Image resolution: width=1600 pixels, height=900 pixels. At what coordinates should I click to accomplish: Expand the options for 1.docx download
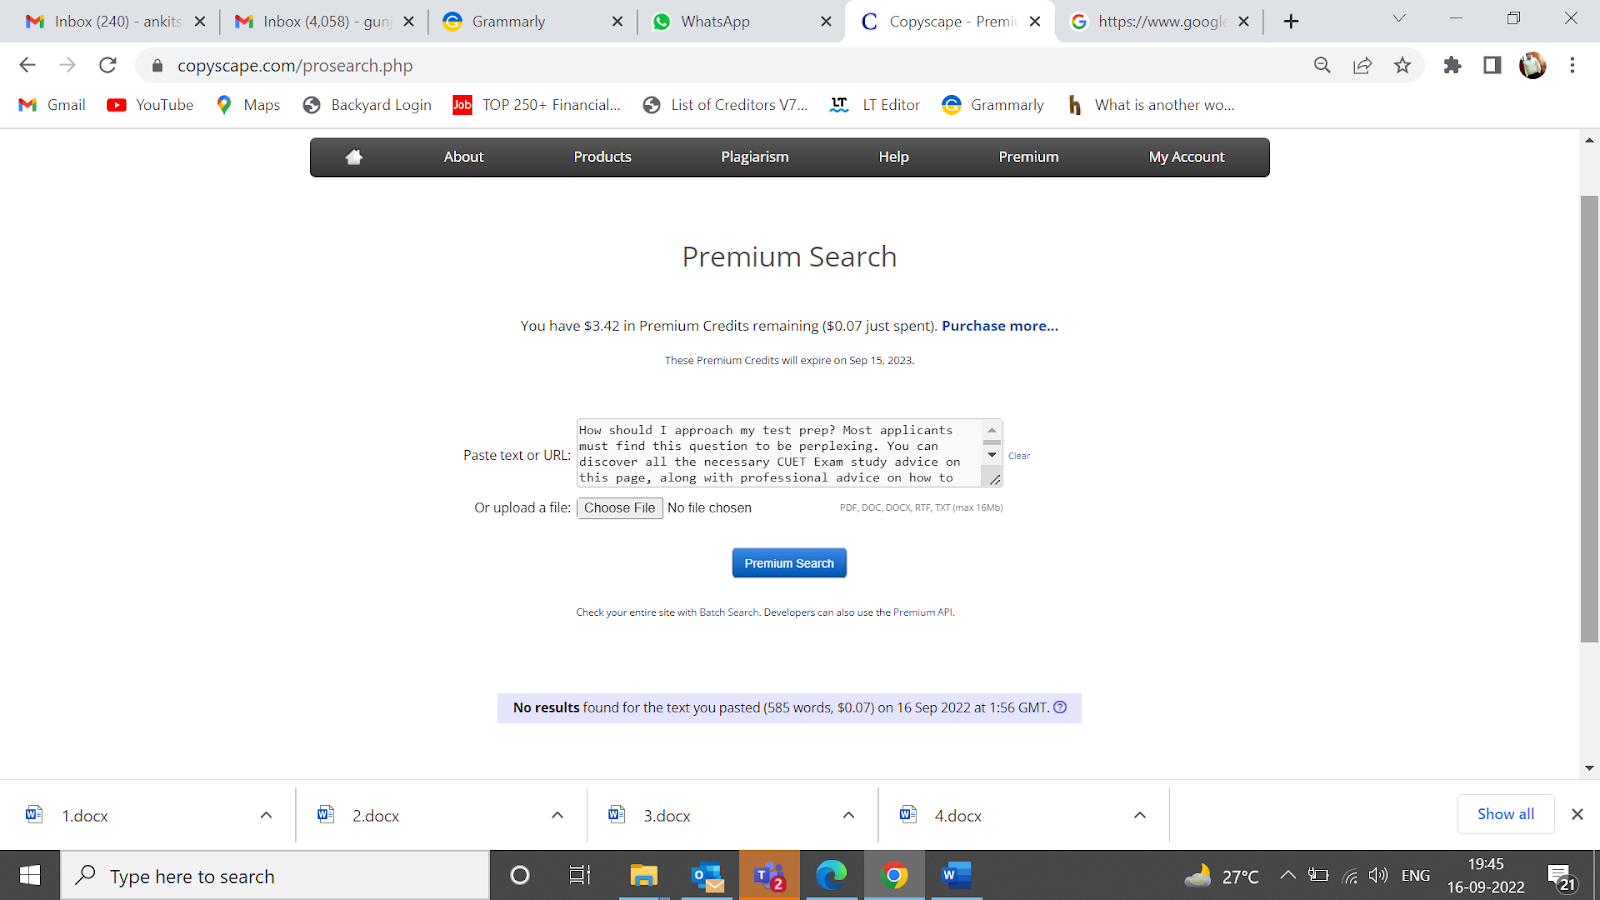[x=266, y=815]
